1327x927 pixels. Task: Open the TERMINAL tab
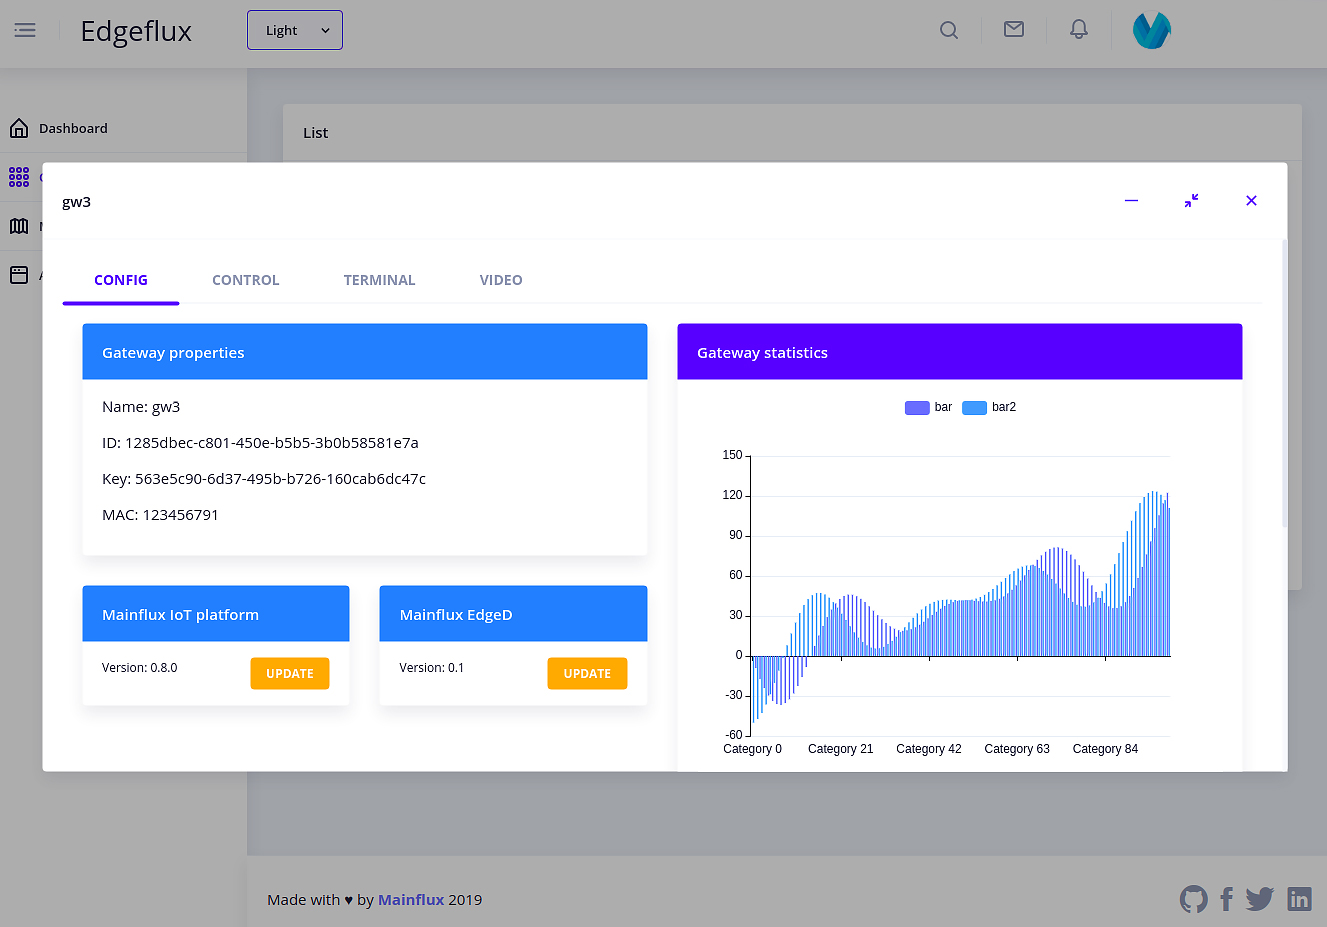pos(379,280)
